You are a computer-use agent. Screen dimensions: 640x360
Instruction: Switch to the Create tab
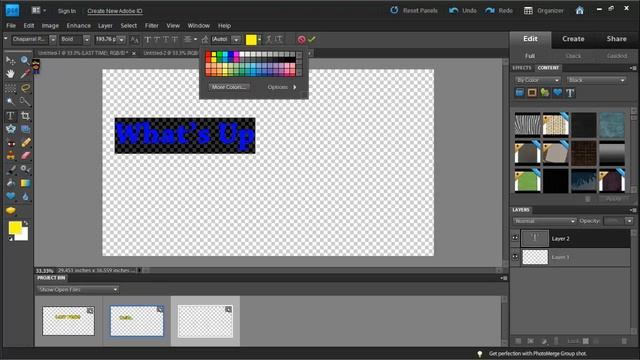point(573,39)
